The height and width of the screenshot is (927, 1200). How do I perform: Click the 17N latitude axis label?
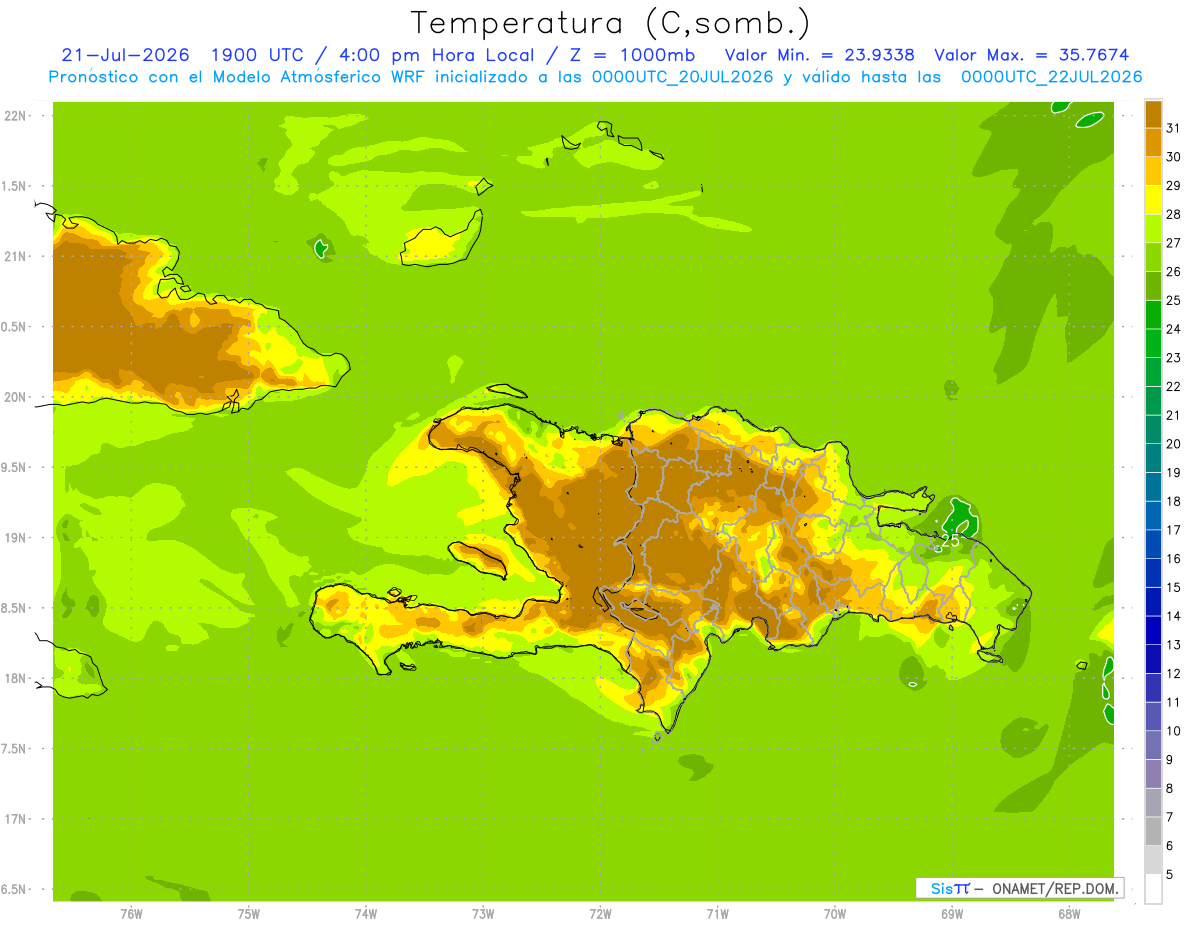[14, 819]
